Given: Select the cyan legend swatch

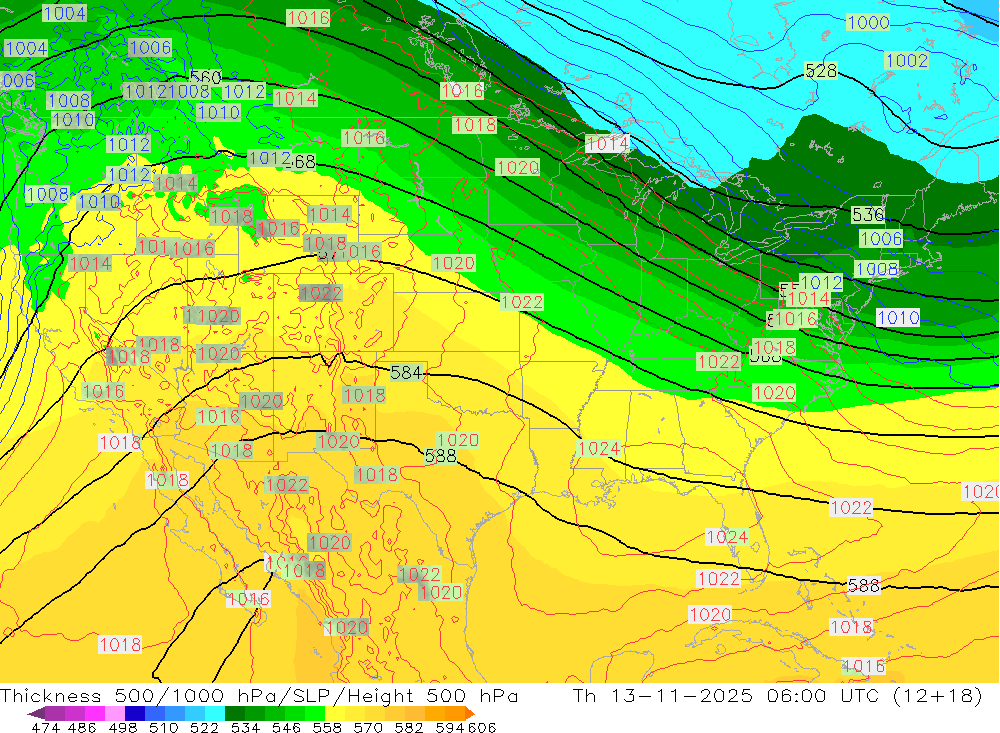Looking at the screenshot, I should pos(215,713).
